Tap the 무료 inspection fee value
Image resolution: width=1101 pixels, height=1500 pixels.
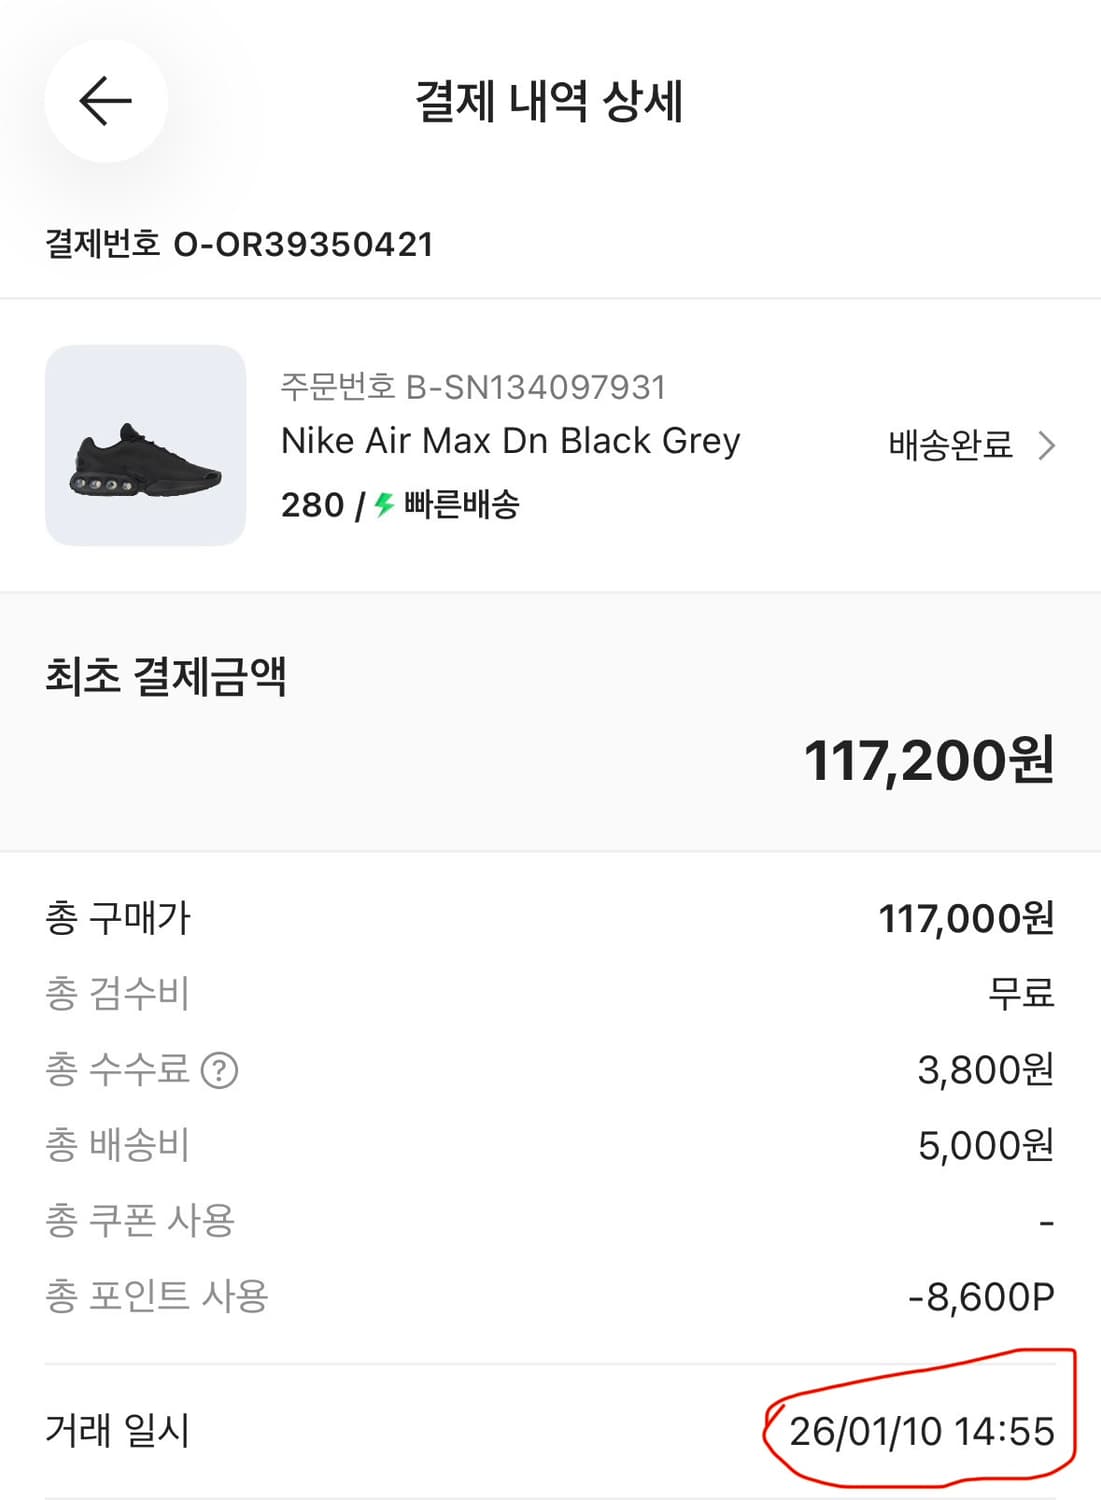[x=1021, y=994]
